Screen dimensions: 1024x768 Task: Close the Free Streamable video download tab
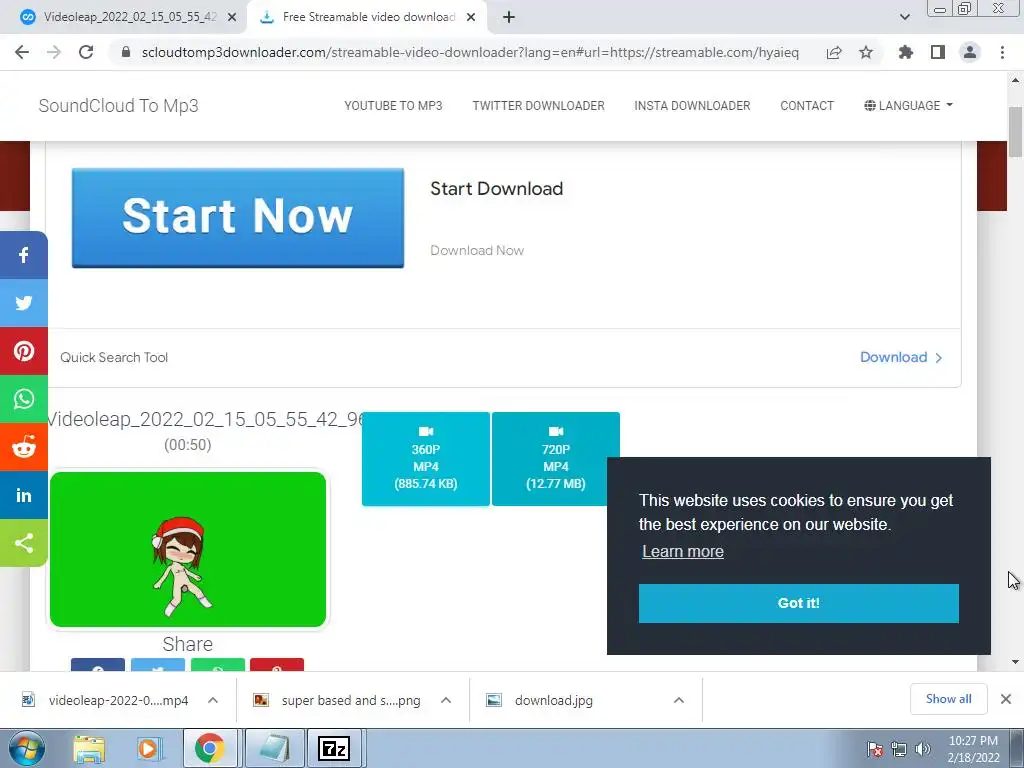click(x=471, y=17)
